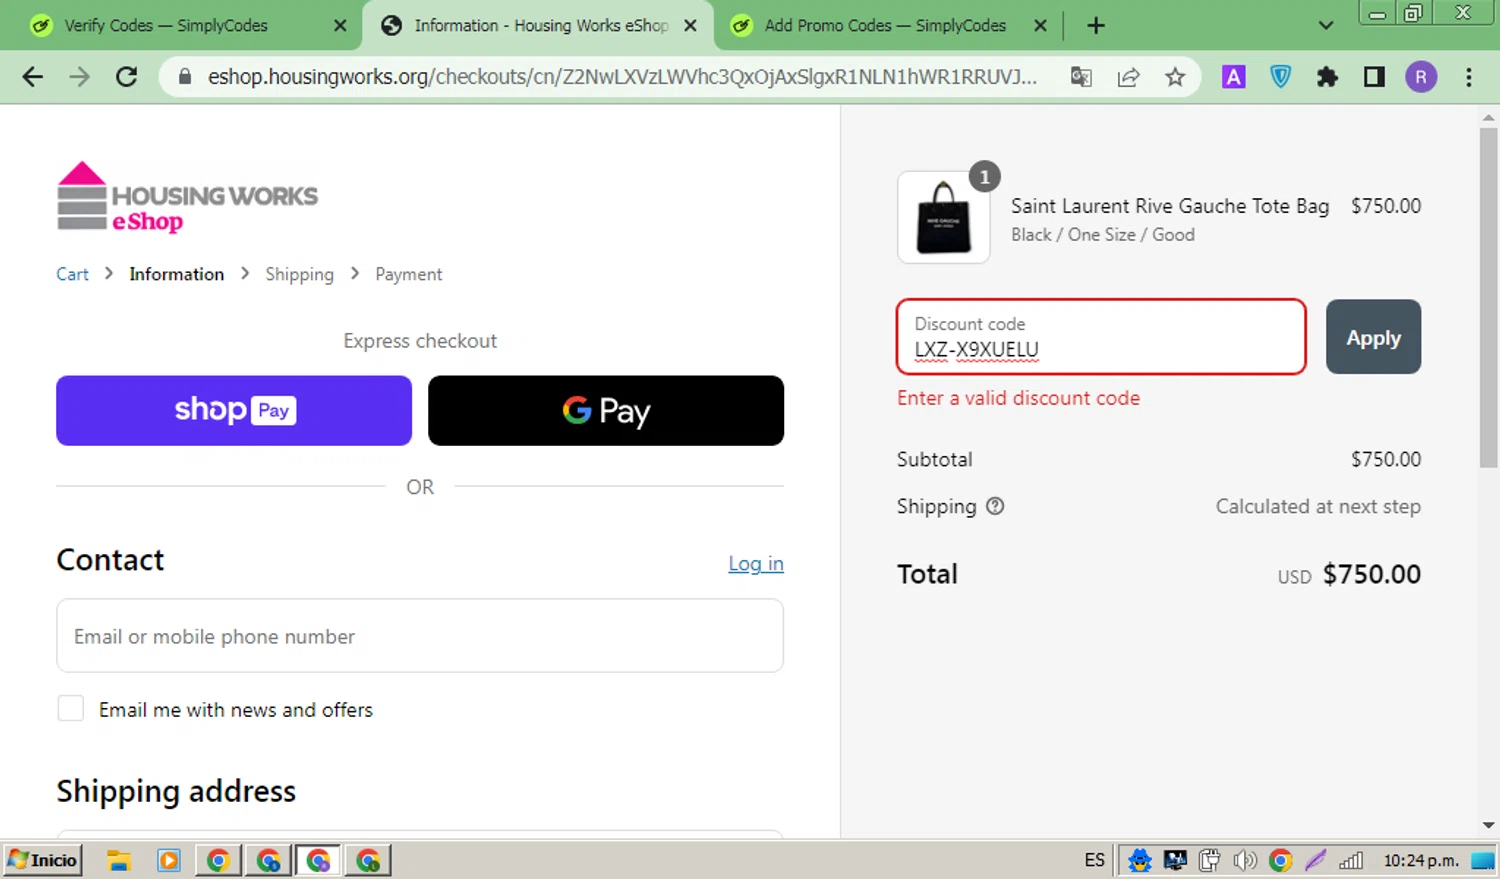The width and height of the screenshot is (1500, 879).
Task: Open the extensions puzzle menu
Action: pos(1327,77)
